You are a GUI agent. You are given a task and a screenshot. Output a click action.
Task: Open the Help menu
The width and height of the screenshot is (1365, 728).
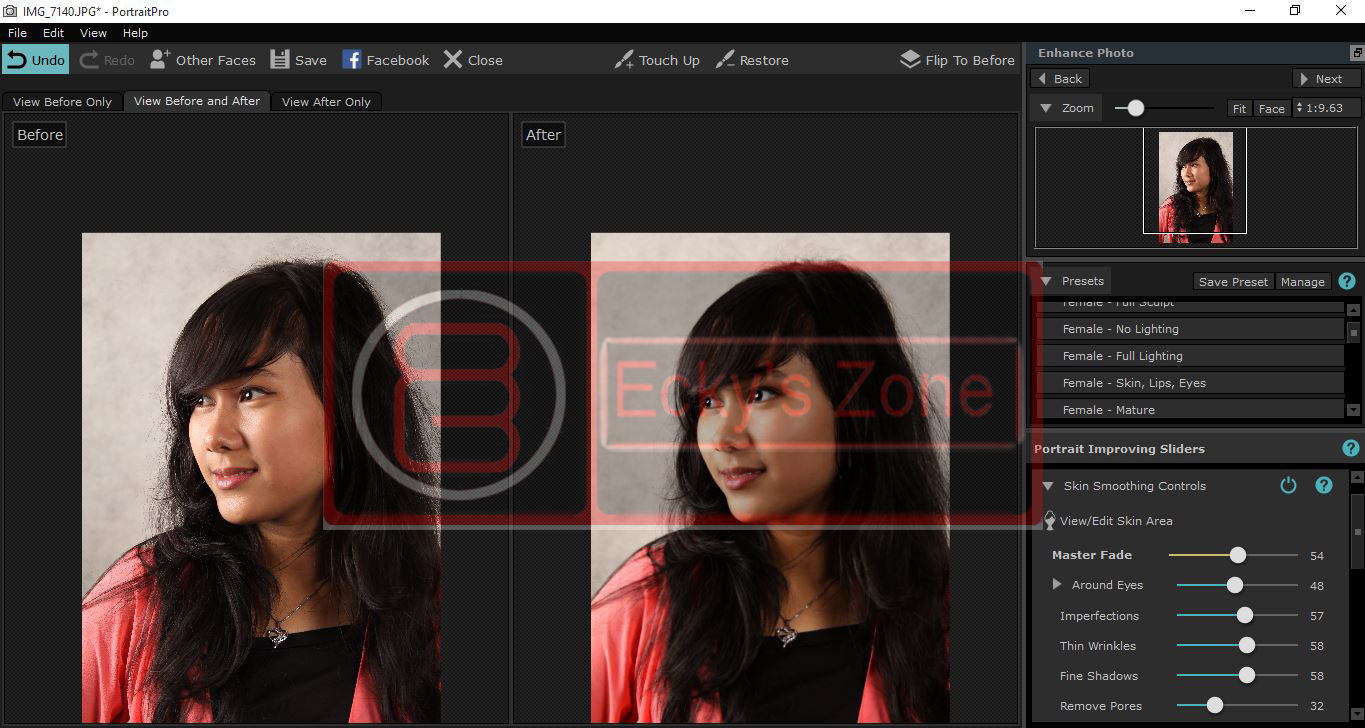[135, 33]
